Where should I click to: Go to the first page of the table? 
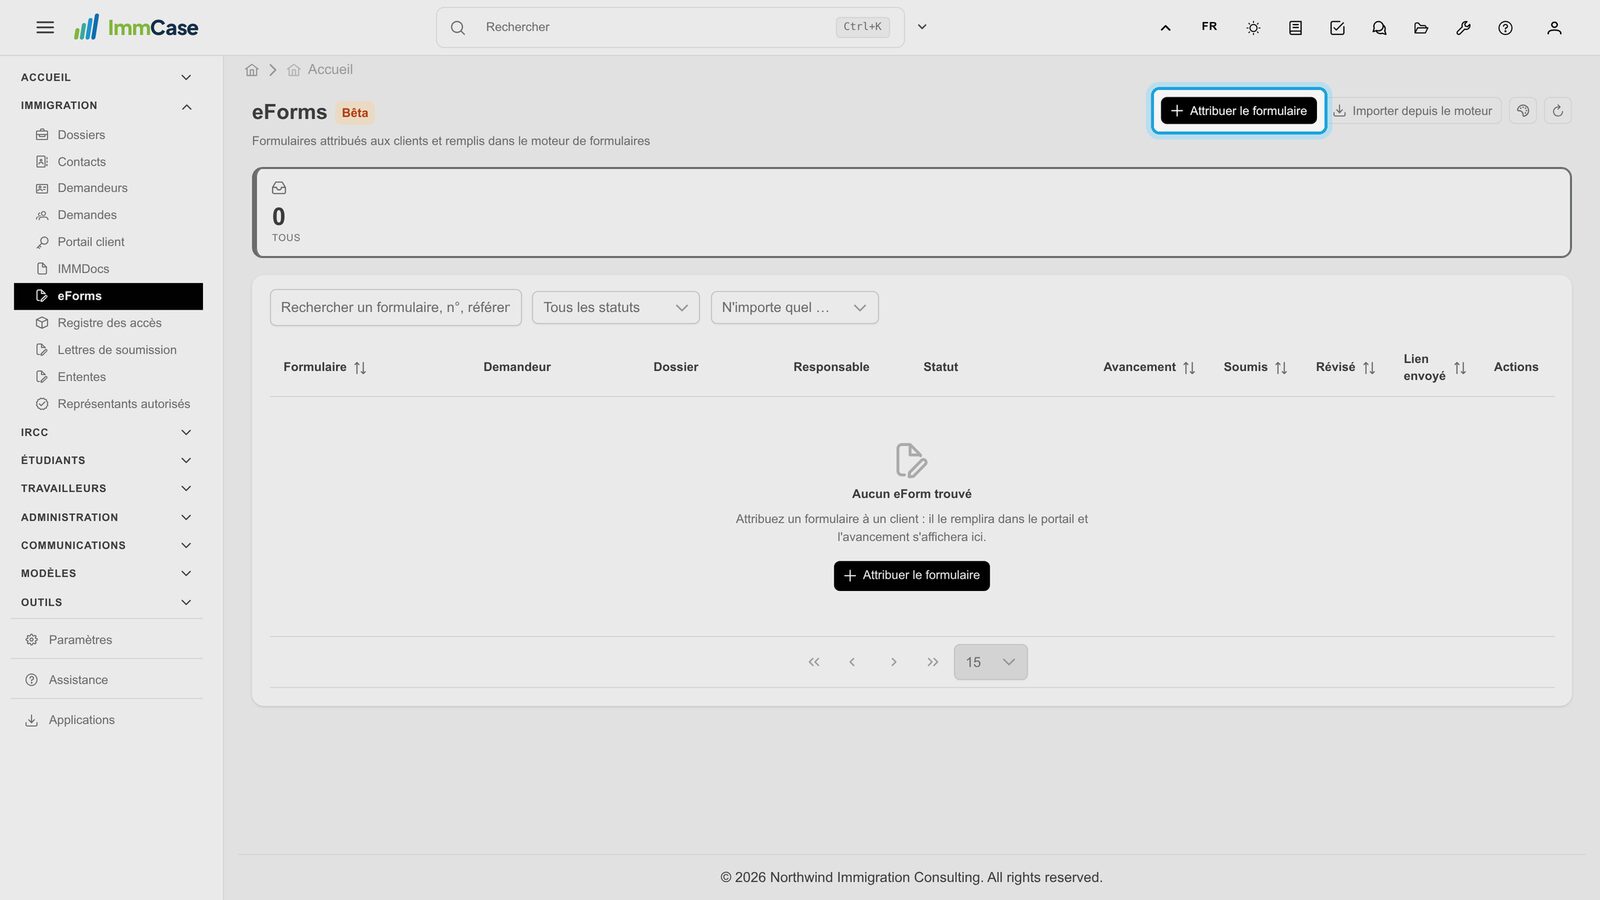tap(814, 662)
